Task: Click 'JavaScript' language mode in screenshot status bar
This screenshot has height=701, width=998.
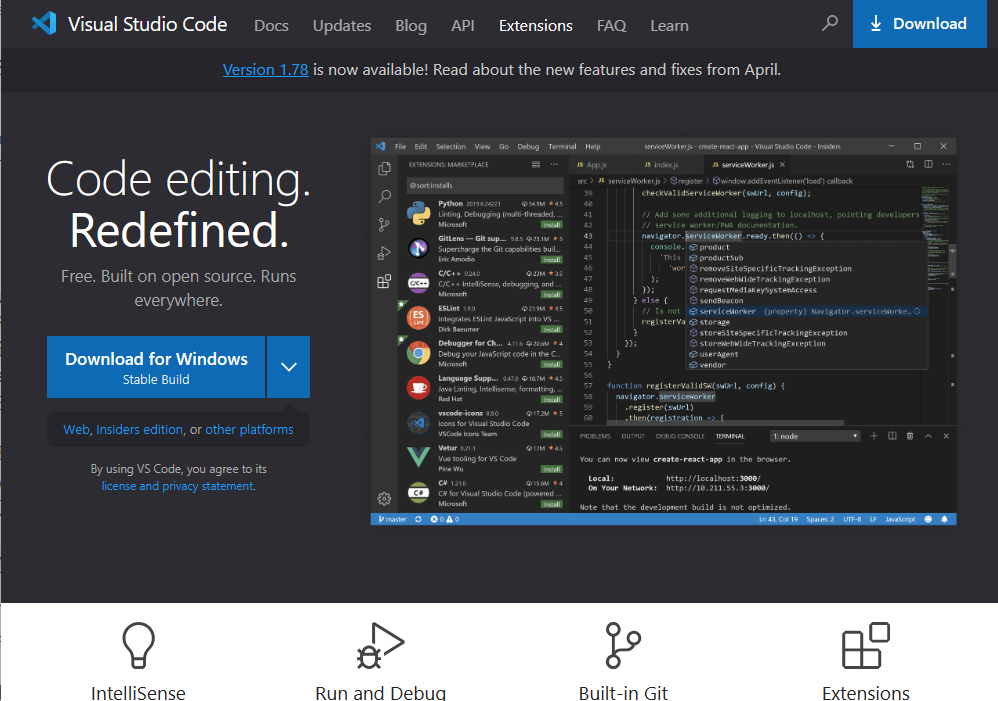Action: point(900,520)
